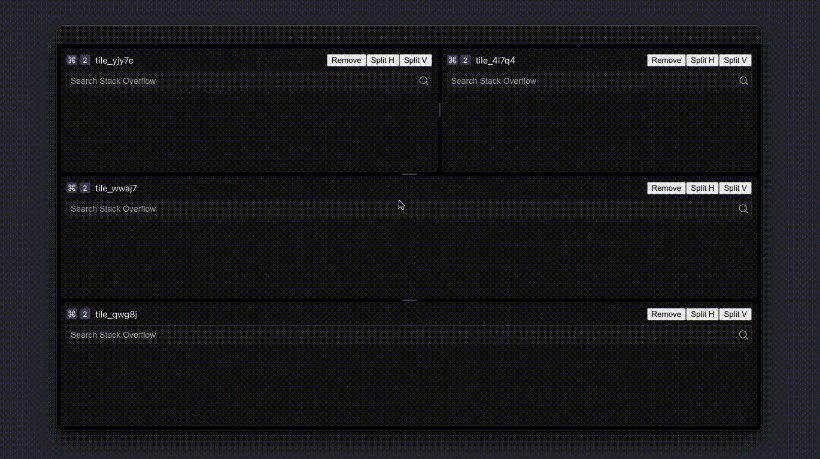Viewport: 820px width, 459px height.
Task: Focus the Search Stack Overflow field in tile_yjy7c
Action: (240, 81)
